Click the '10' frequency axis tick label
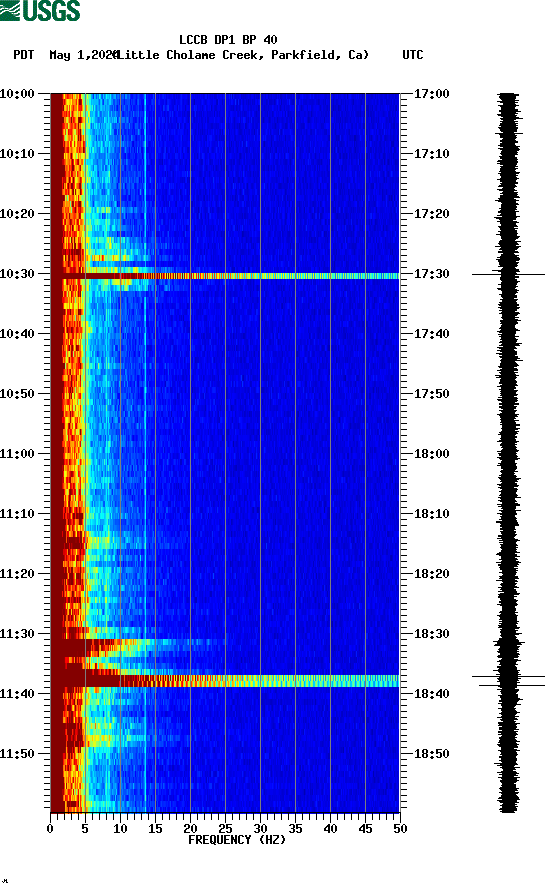Image resolution: width=552 pixels, height=892 pixels. [x=120, y=829]
